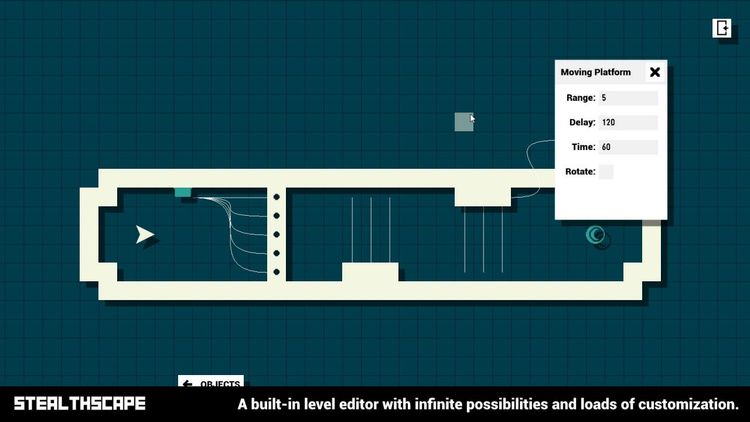This screenshot has width=750, height=422.
Task: Select the white arrow player spawn
Action: [x=144, y=234]
